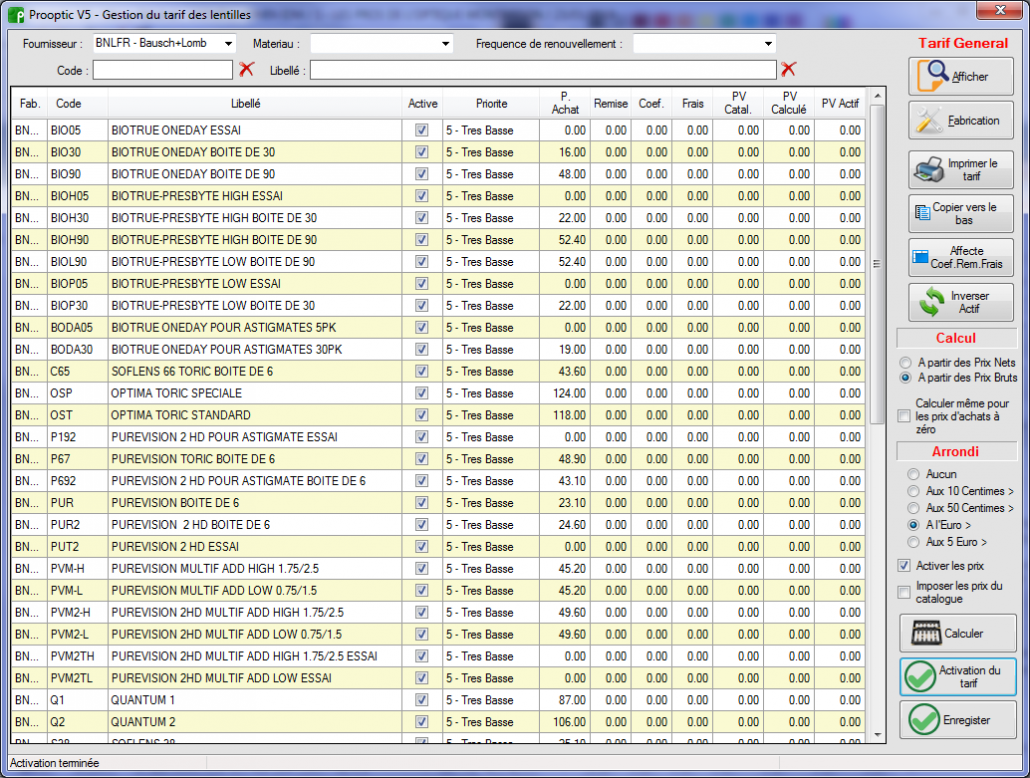Toggle Activer les prix checkbox
1030x778 pixels.
point(904,566)
